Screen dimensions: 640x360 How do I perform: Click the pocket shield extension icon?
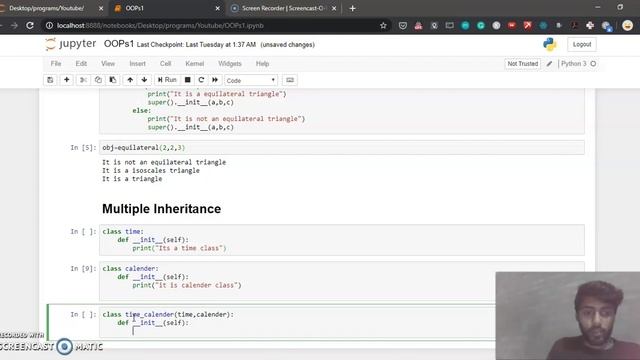(x=403, y=25)
